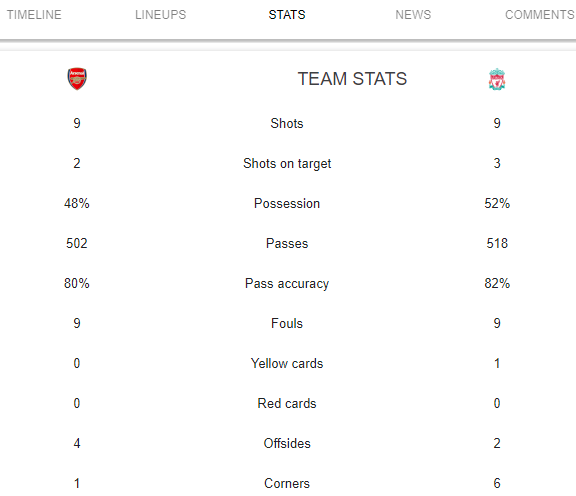The width and height of the screenshot is (576, 496).
Task: Click the Fouls stat label
Action: pos(287,323)
